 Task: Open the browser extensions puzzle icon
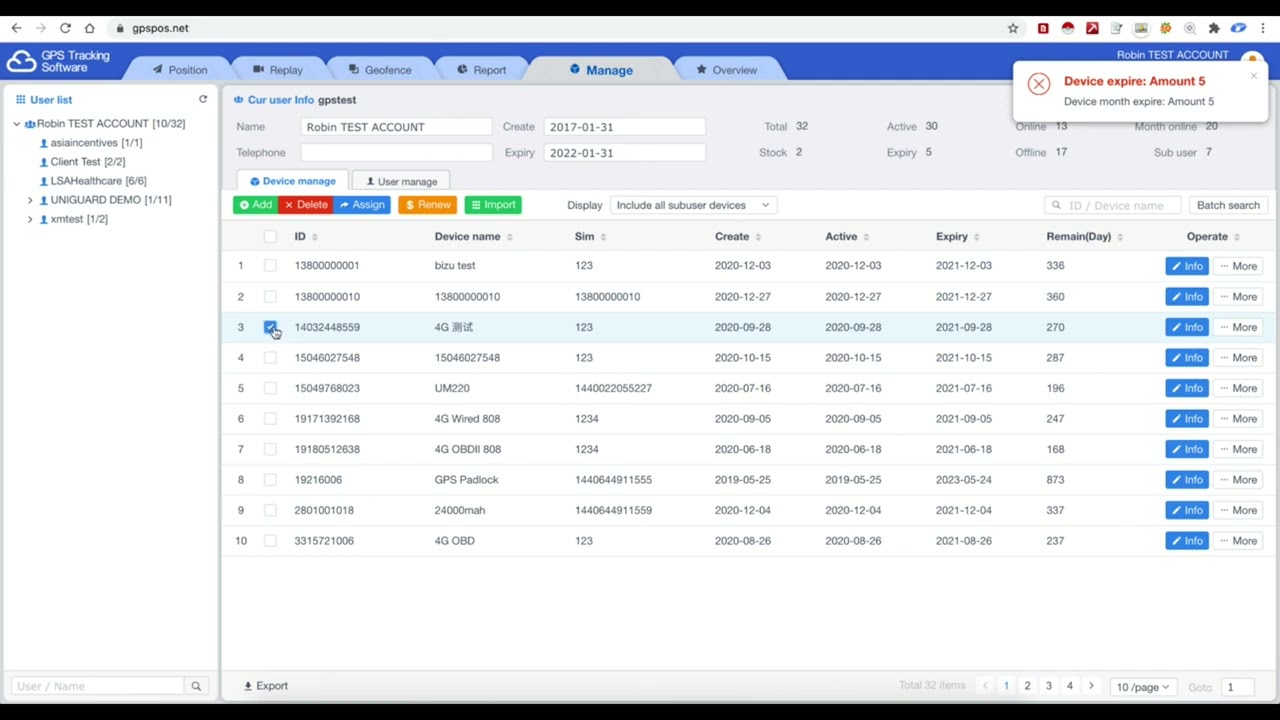point(1214,28)
